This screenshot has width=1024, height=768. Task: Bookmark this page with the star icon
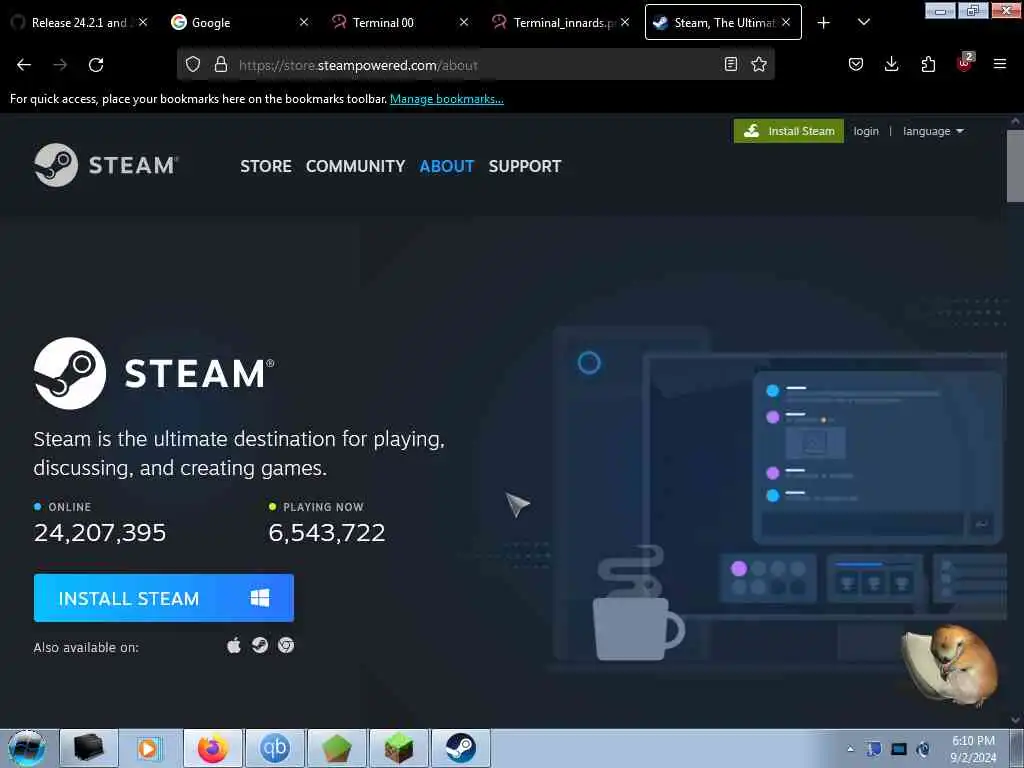[759, 64]
